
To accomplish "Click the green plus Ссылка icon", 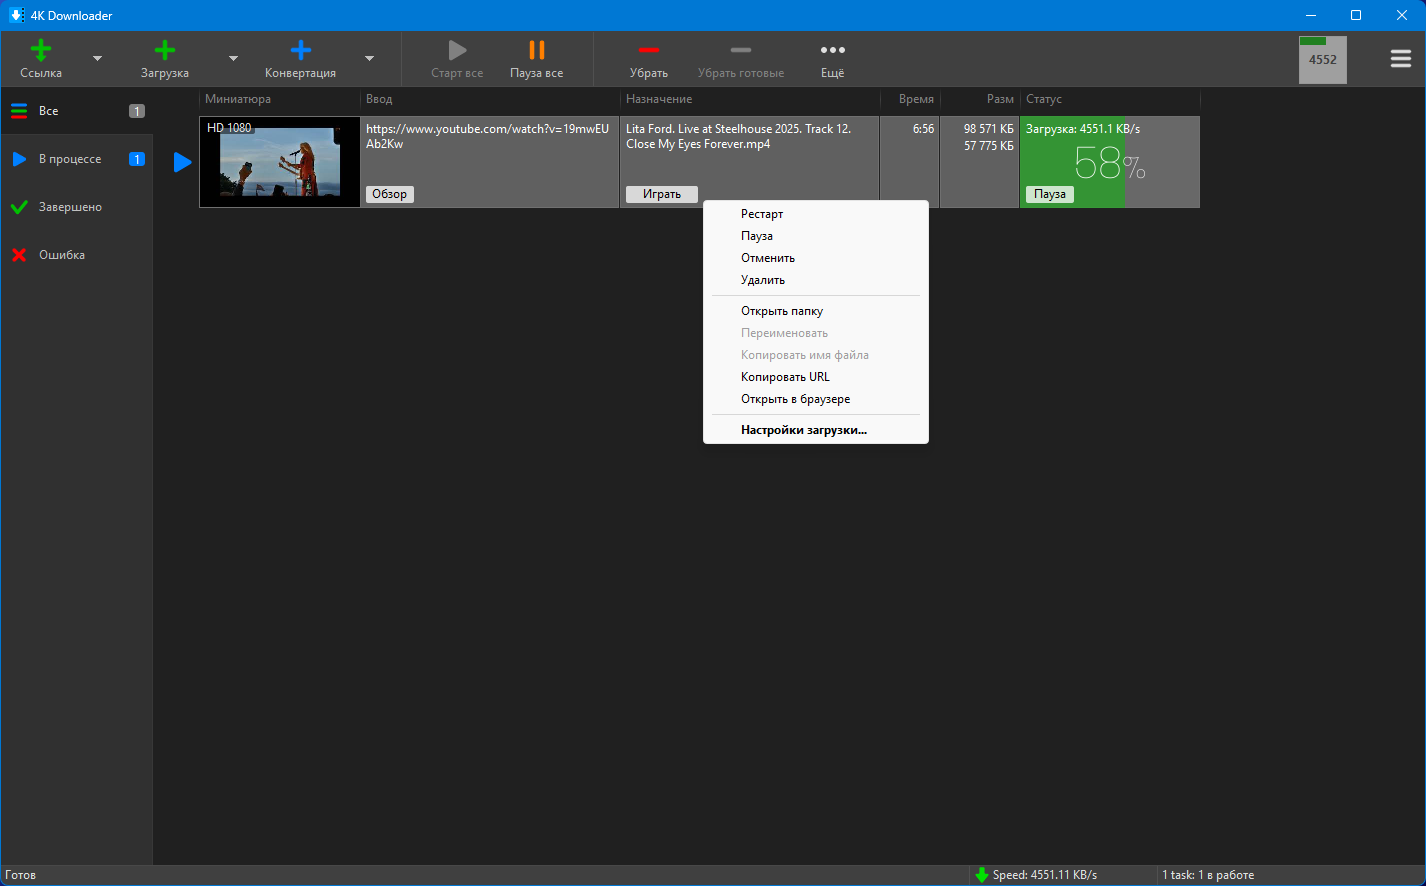I will click(41, 51).
